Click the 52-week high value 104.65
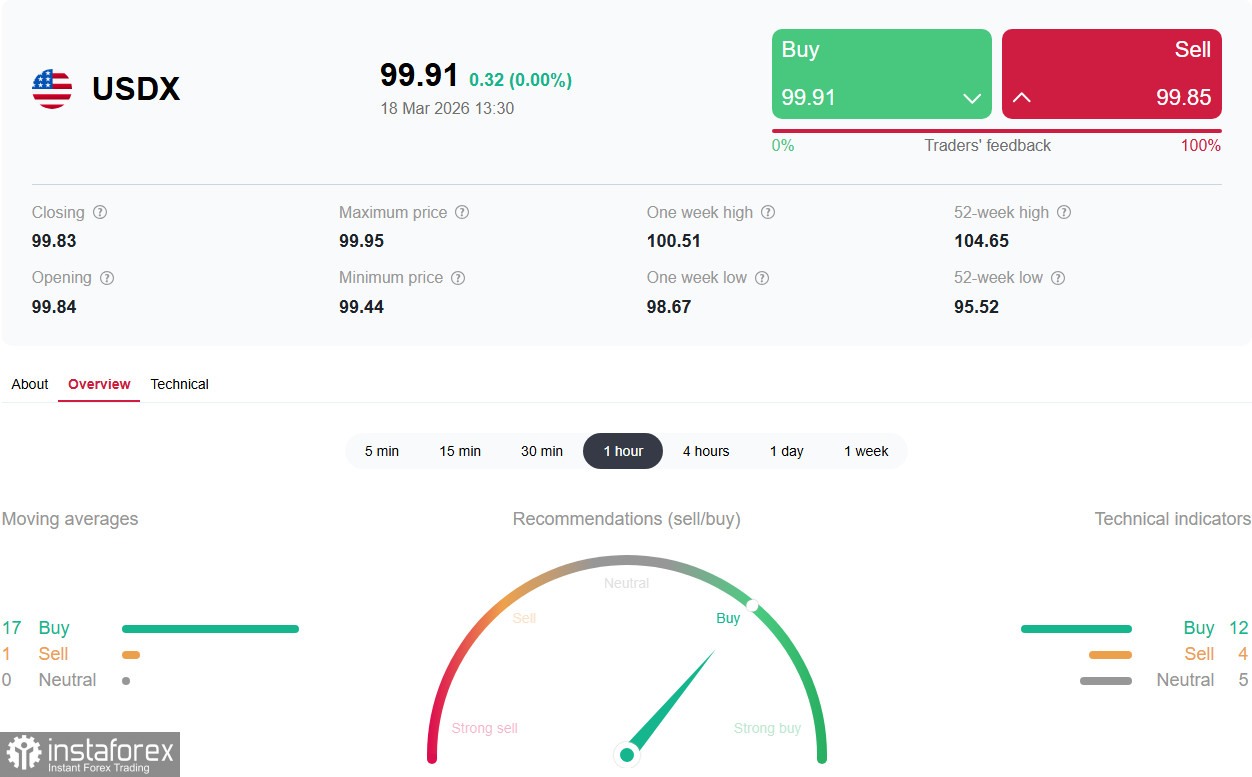Screen dimensions: 1252x777 (981, 241)
